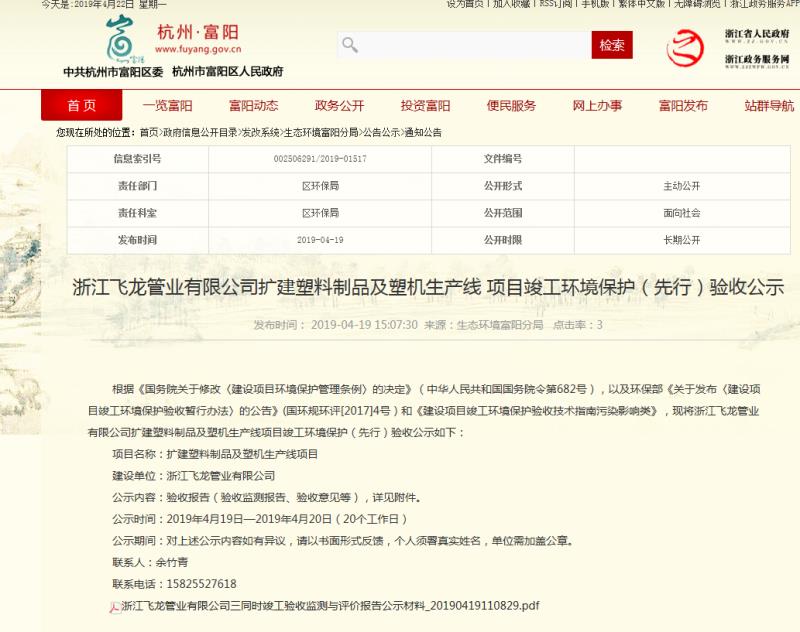
Task: Click 中共杭州市富阳区委 header text
Action: click(113, 72)
